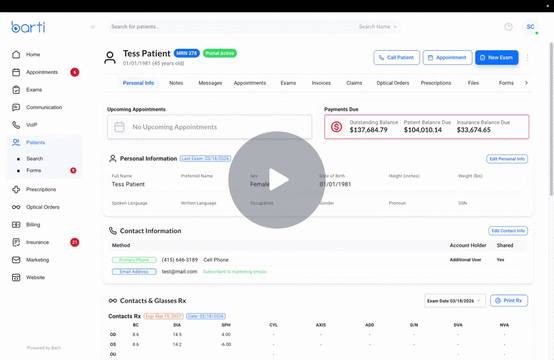Switch to the Forms tab

[x=506, y=83]
